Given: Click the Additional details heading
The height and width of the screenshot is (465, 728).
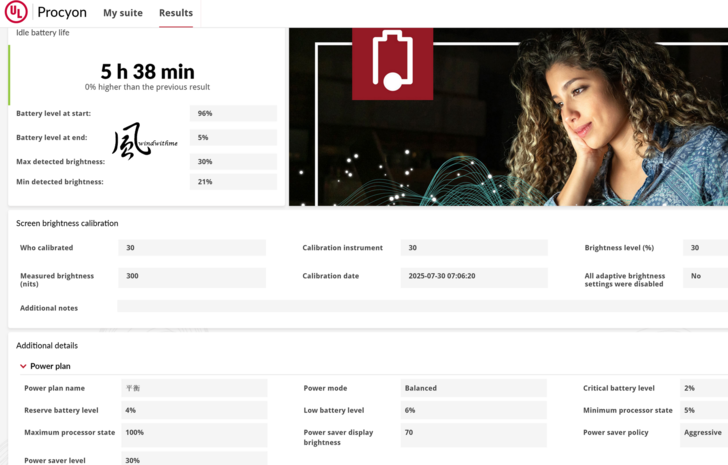Looking at the screenshot, I should point(47,345).
